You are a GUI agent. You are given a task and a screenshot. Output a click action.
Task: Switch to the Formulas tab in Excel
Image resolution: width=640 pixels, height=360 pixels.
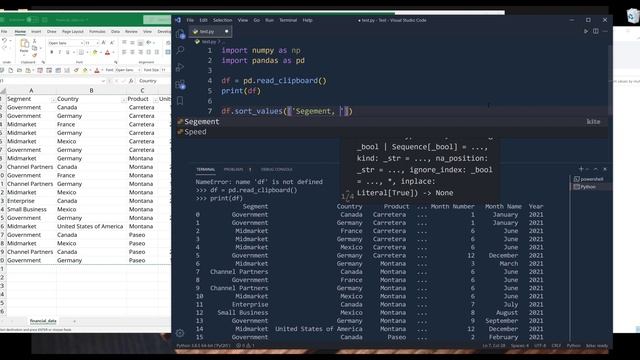[97, 31]
